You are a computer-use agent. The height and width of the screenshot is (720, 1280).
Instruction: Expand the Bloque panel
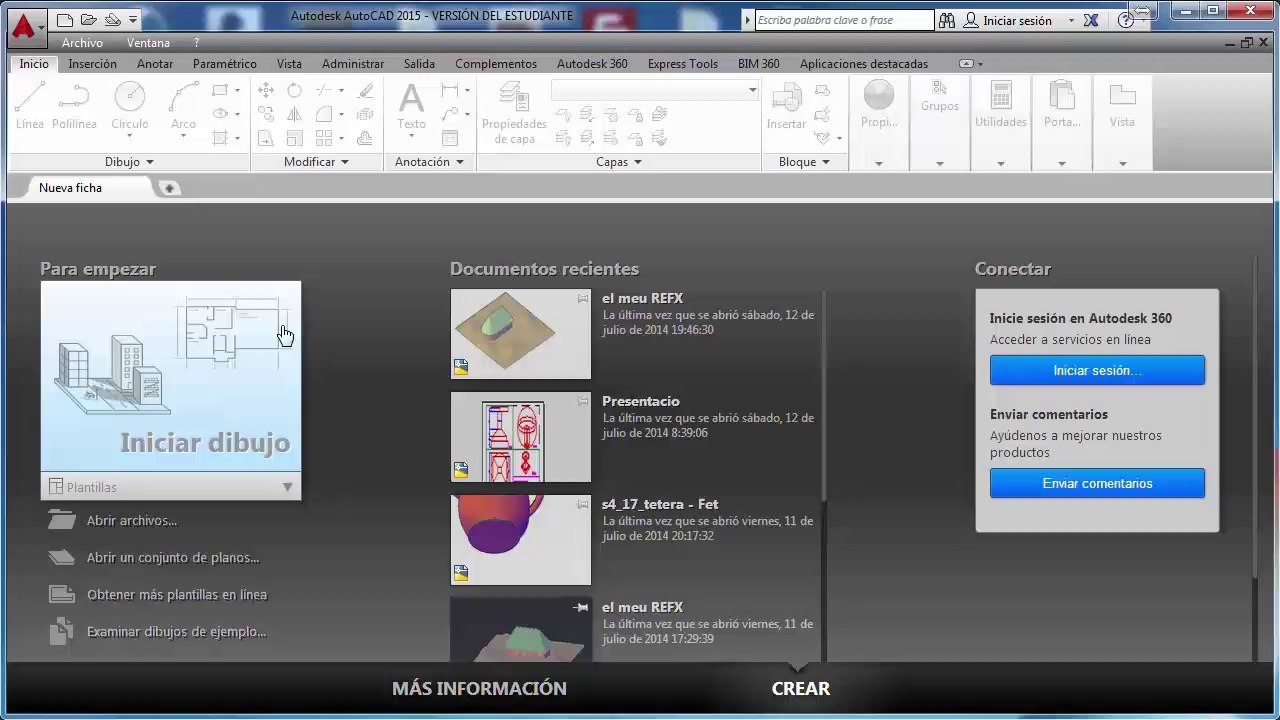pyautogui.click(x=805, y=162)
